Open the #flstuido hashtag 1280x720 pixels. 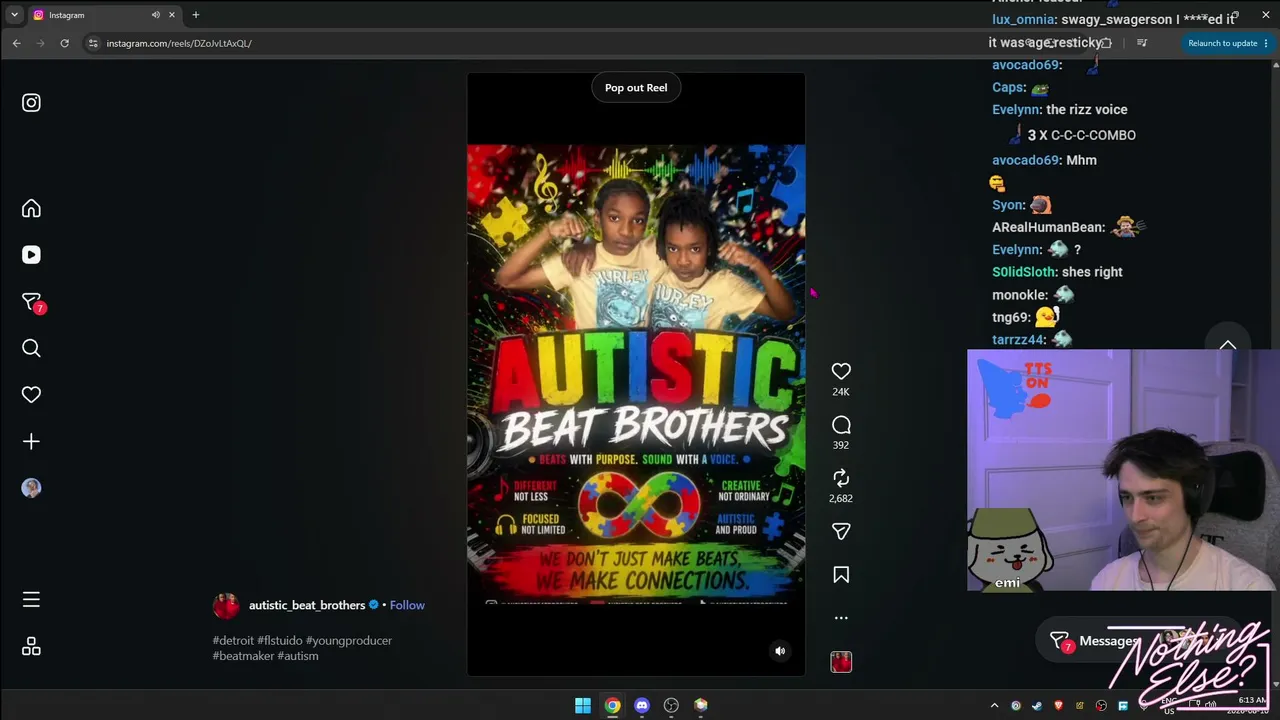pos(280,640)
